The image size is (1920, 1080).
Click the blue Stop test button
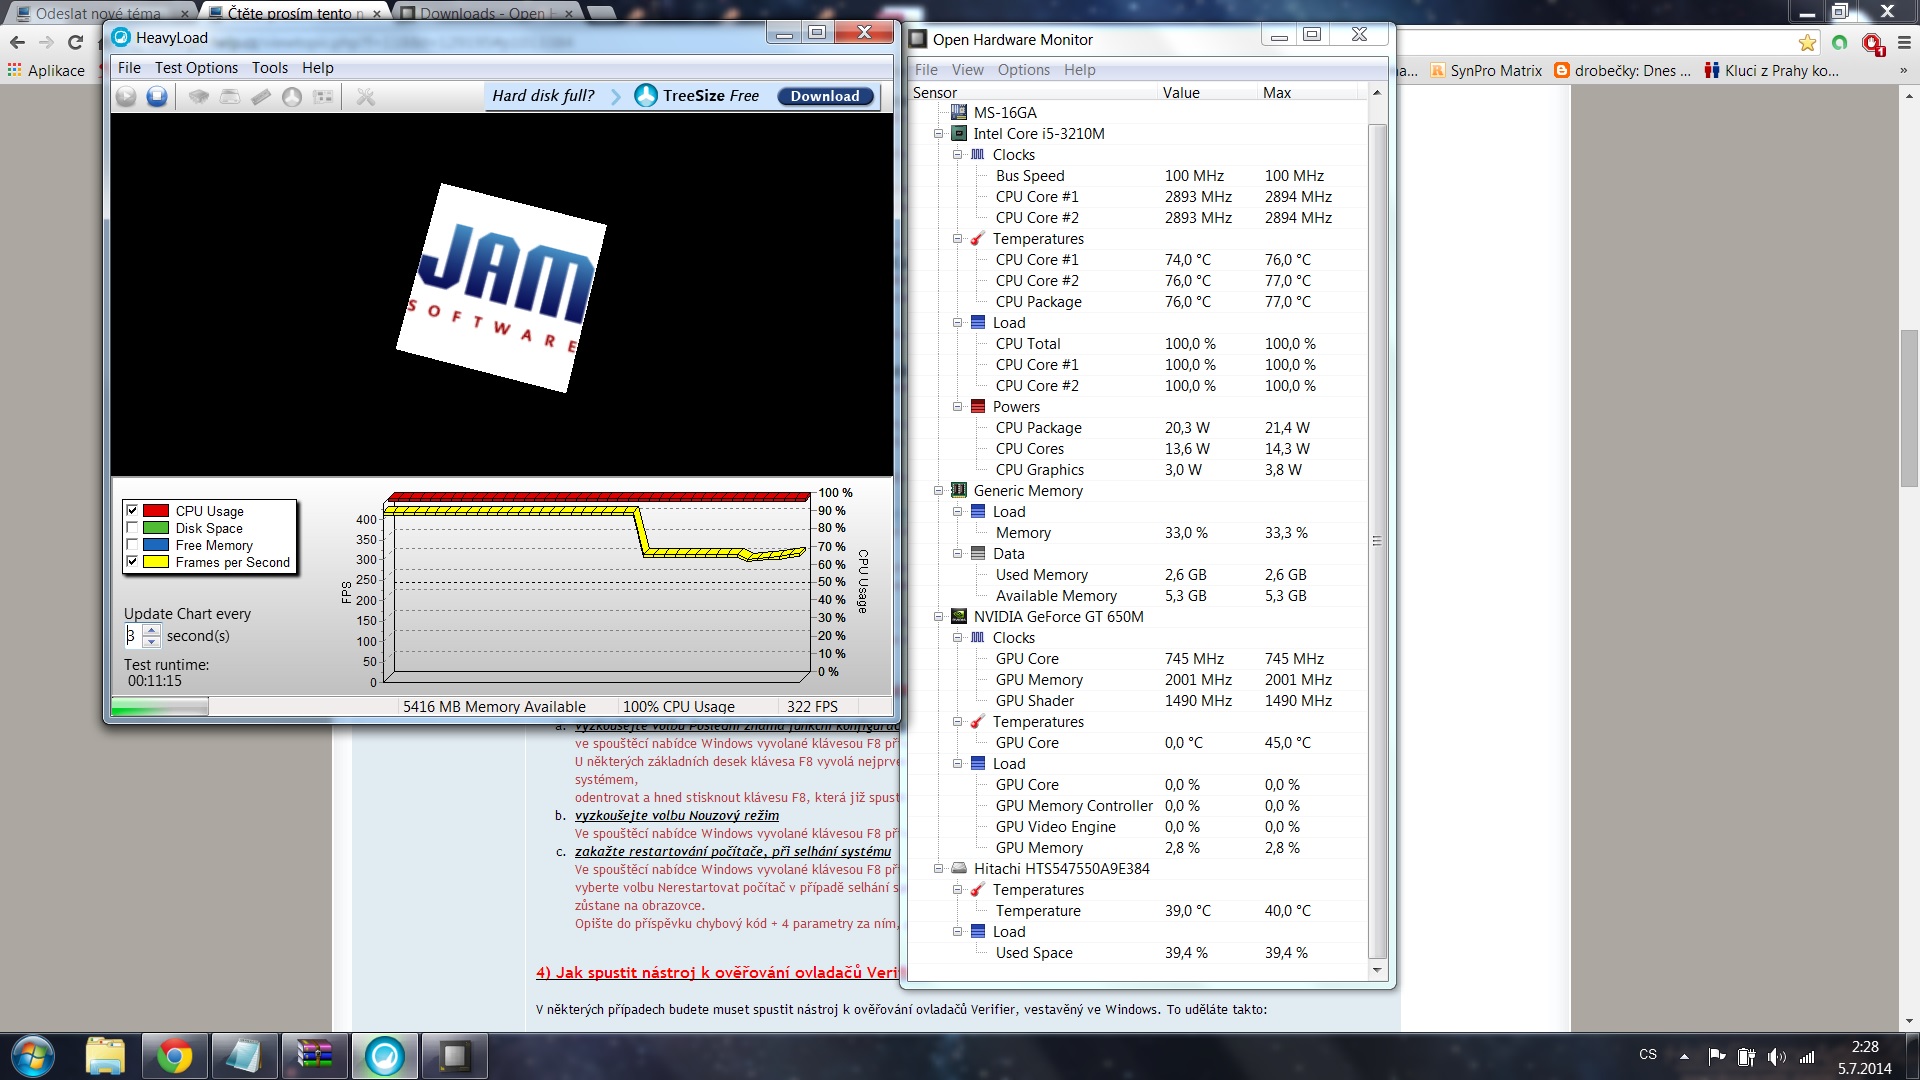tap(157, 96)
